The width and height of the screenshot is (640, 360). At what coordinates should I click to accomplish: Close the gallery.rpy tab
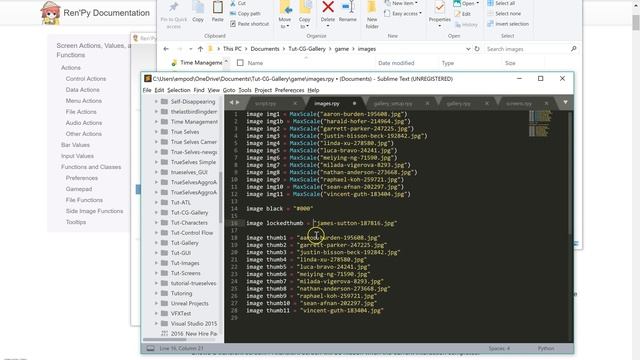487,104
